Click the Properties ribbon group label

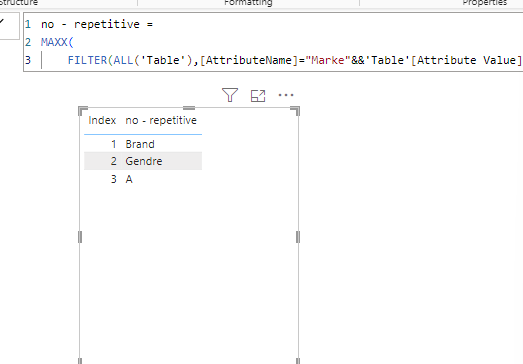pos(484,3)
